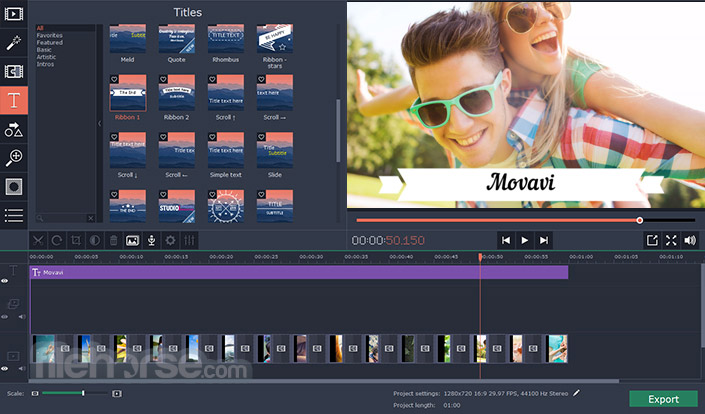Screen dimensions: 705x414
Task: Select the last clip on the video track
Action: click(x=558, y=348)
